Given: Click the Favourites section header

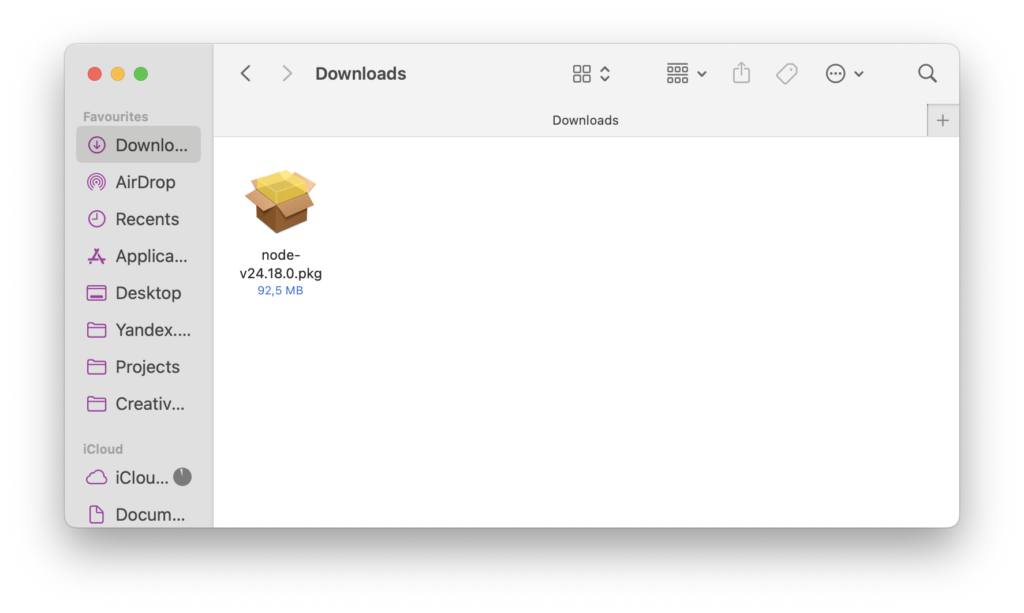Looking at the screenshot, I should (x=116, y=116).
